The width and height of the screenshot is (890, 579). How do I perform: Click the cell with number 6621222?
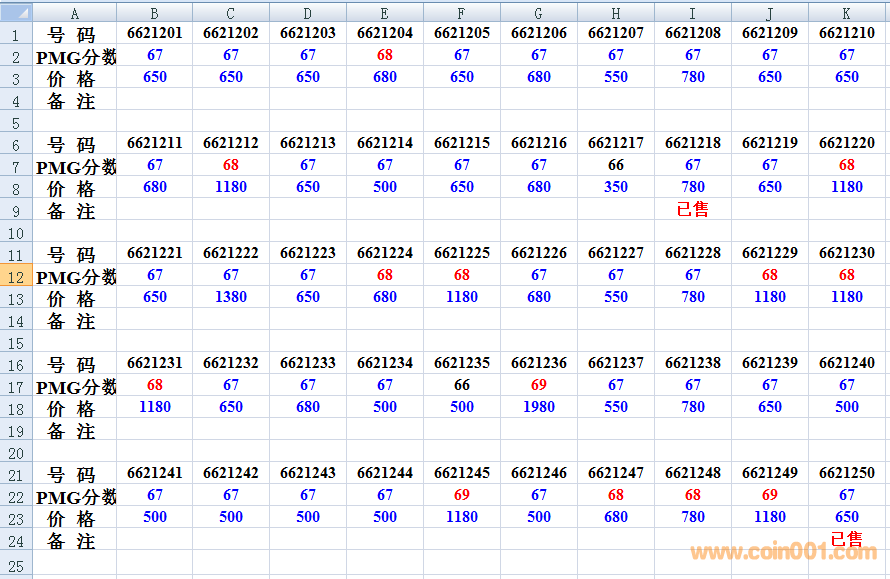coord(231,254)
